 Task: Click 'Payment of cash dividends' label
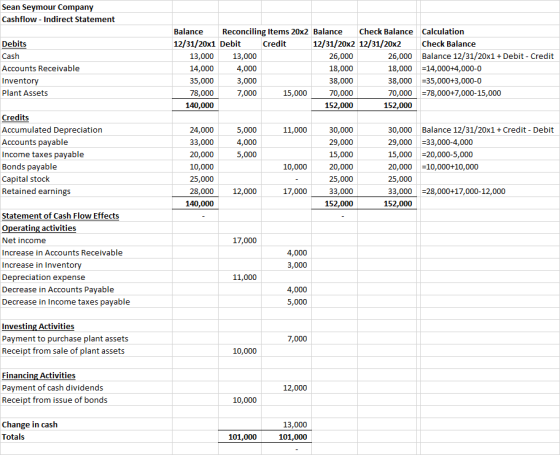[52, 388]
